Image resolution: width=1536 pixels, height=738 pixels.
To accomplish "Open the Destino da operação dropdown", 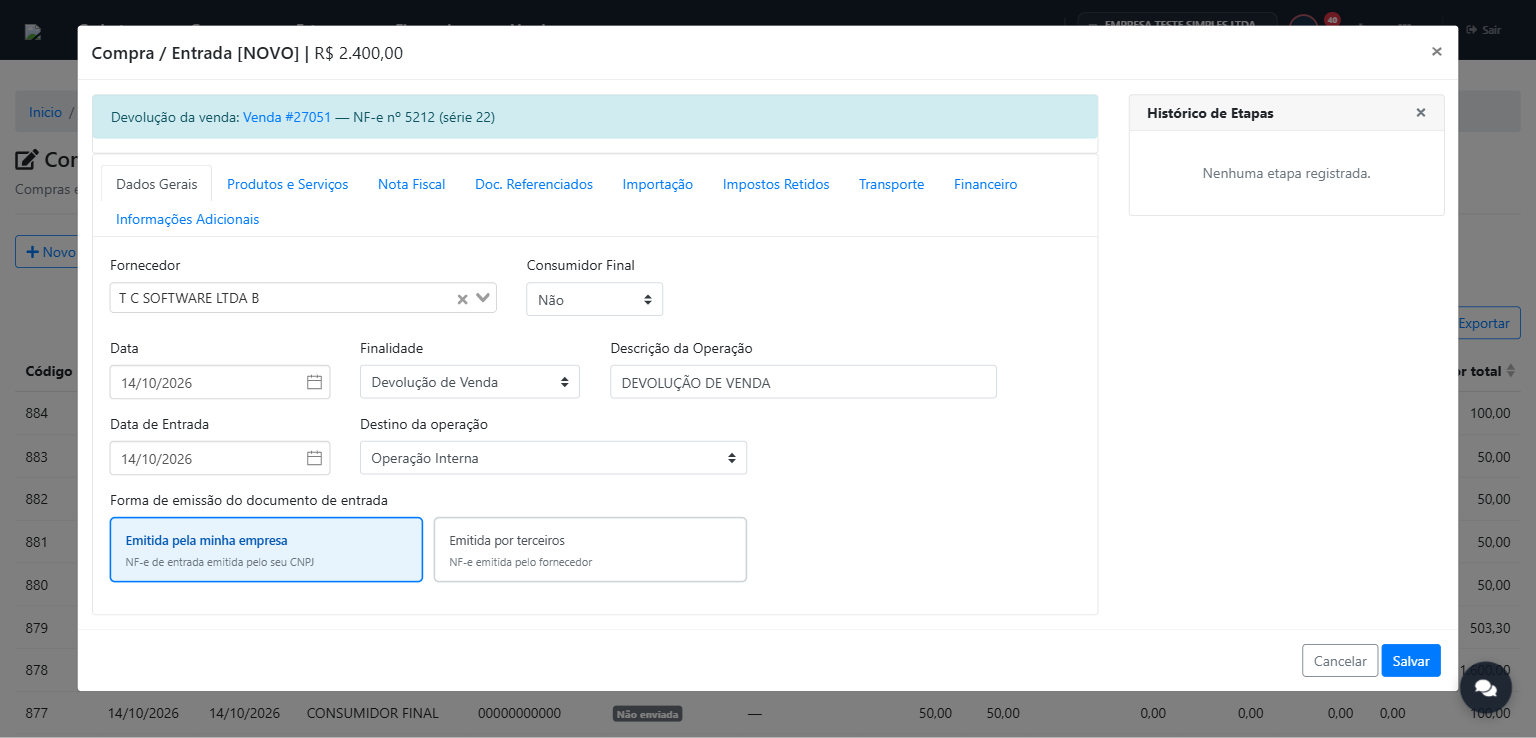I will 553,458.
